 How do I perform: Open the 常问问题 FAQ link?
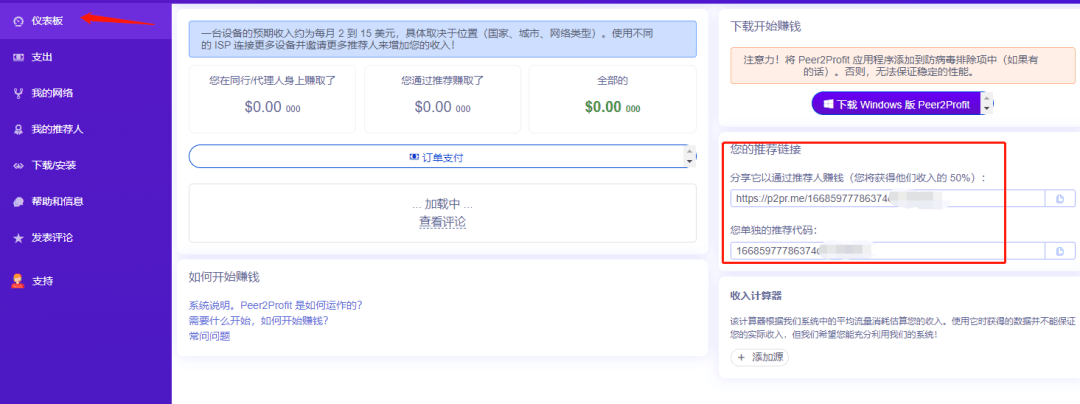[x=209, y=336]
